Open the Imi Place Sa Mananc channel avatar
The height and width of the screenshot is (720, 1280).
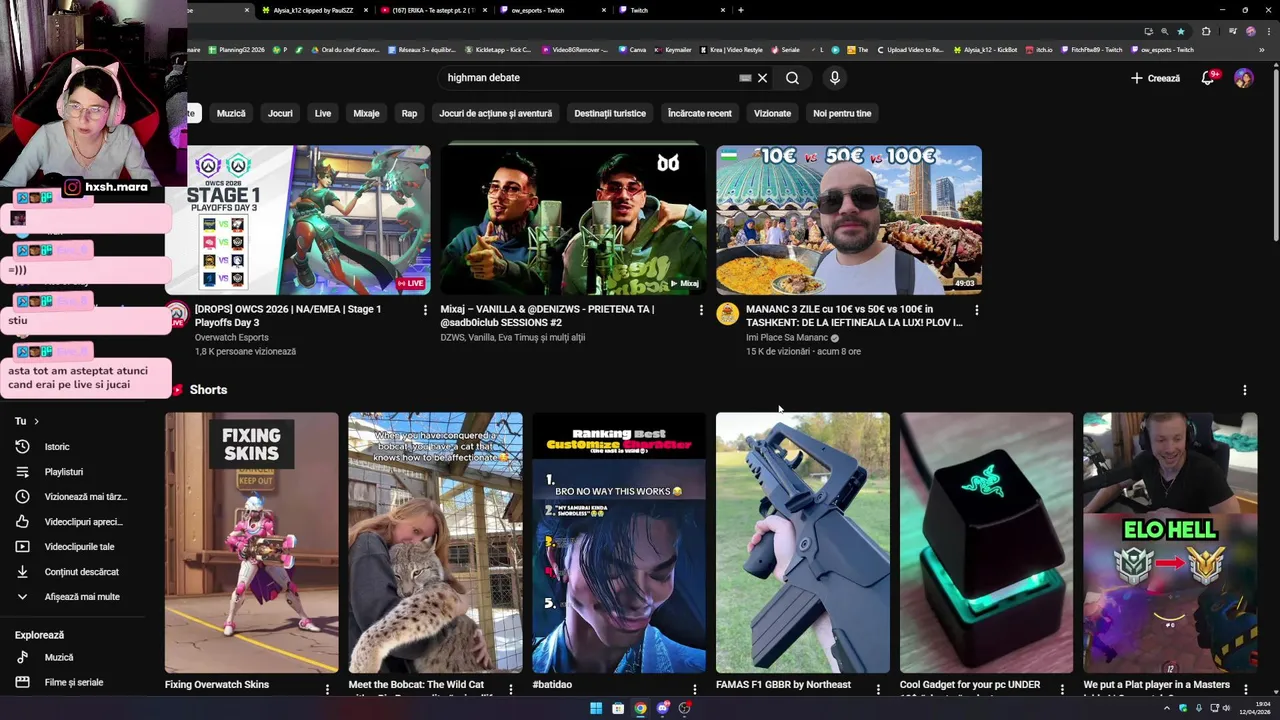727,315
